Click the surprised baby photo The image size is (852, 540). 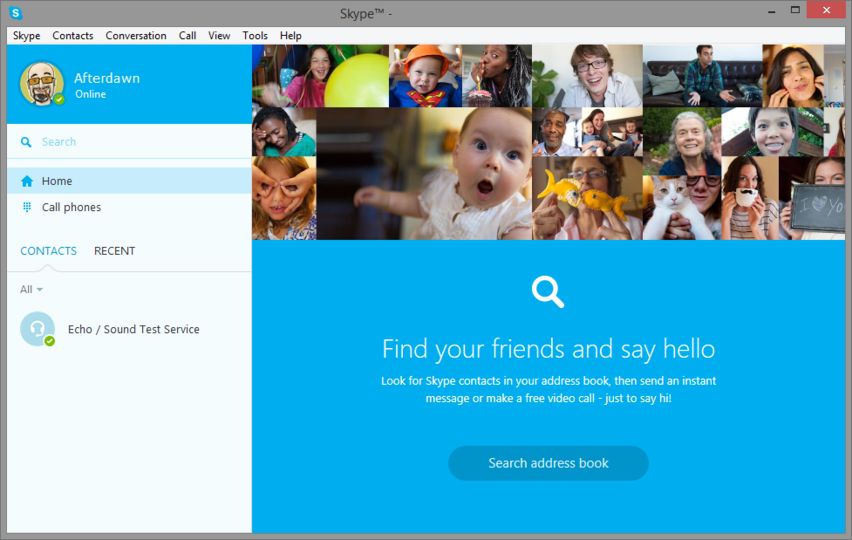click(x=424, y=173)
